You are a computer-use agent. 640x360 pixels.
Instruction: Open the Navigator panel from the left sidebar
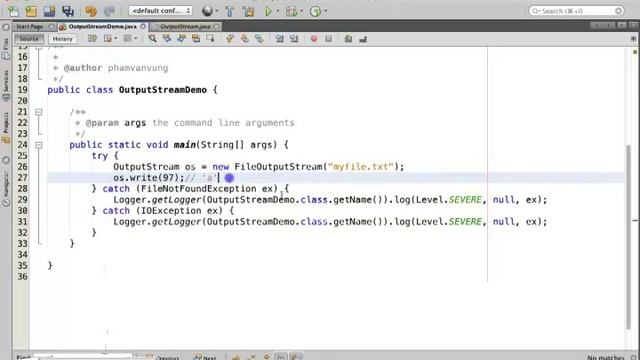[6, 188]
